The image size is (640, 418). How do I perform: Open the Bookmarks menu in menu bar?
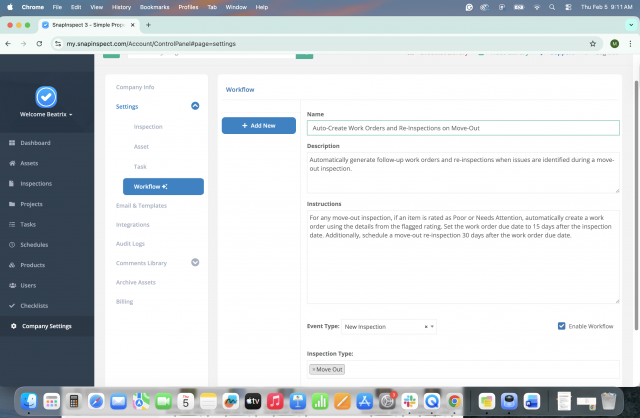tap(154, 6)
